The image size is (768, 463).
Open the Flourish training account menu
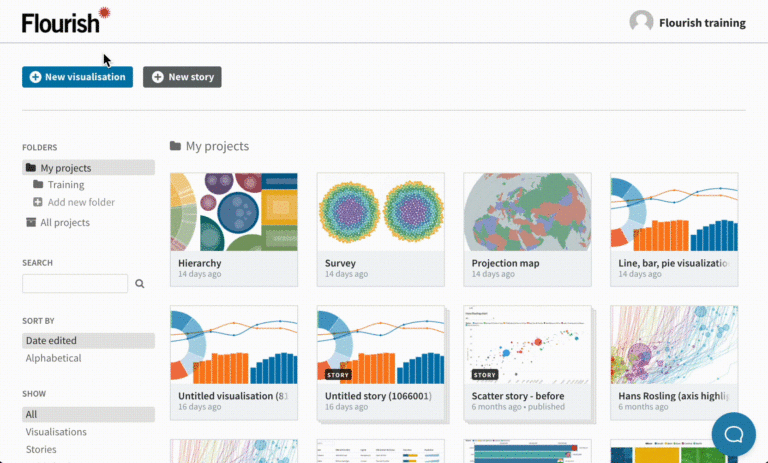click(702, 23)
